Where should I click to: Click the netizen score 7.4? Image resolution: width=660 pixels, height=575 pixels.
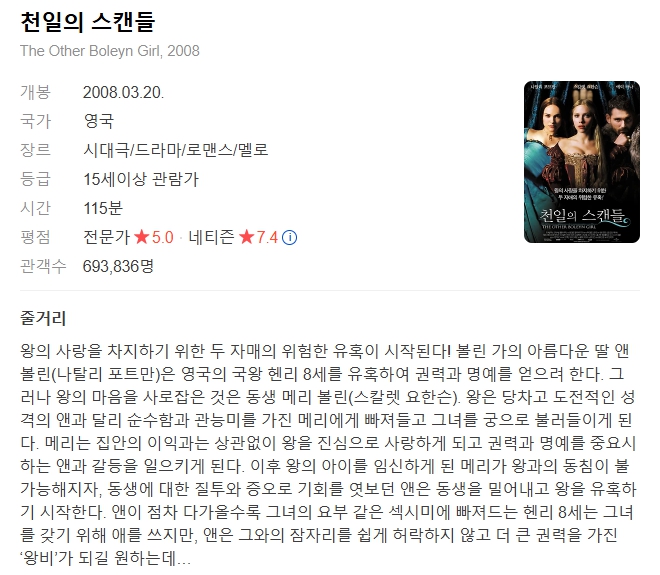pos(267,238)
